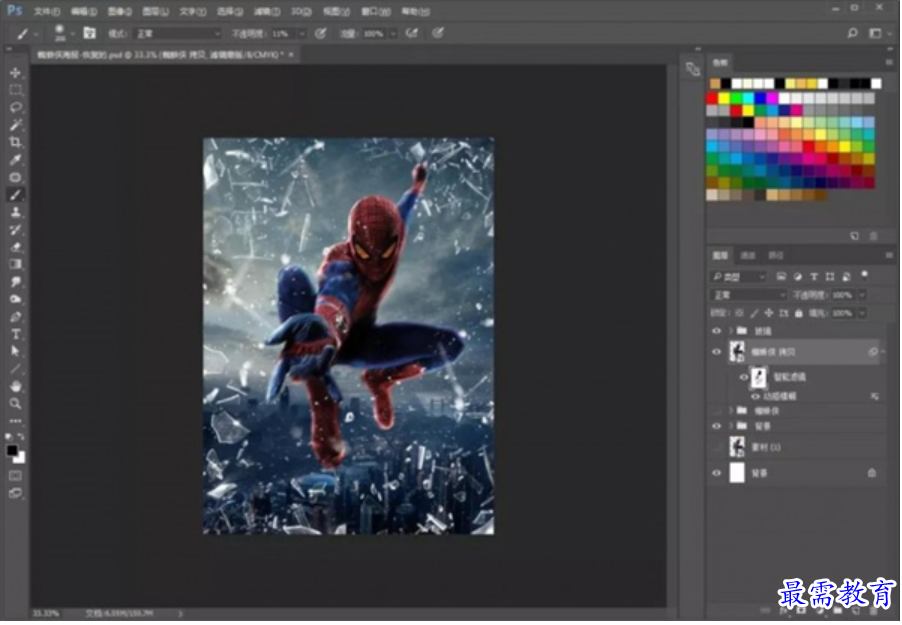
Task: Hide the 蜘蛛侠 拷贝 smart object layer
Action: [x=716, y=352]
